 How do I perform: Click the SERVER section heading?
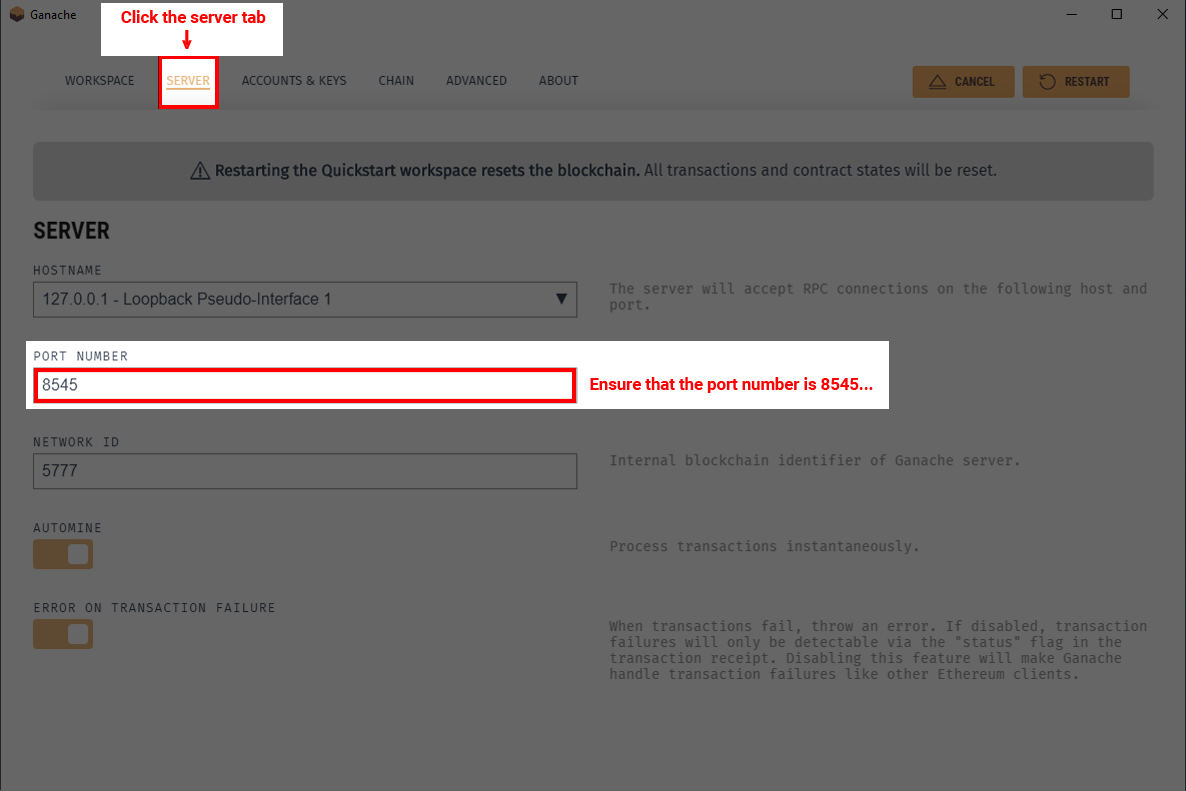(x=71, y=231)
